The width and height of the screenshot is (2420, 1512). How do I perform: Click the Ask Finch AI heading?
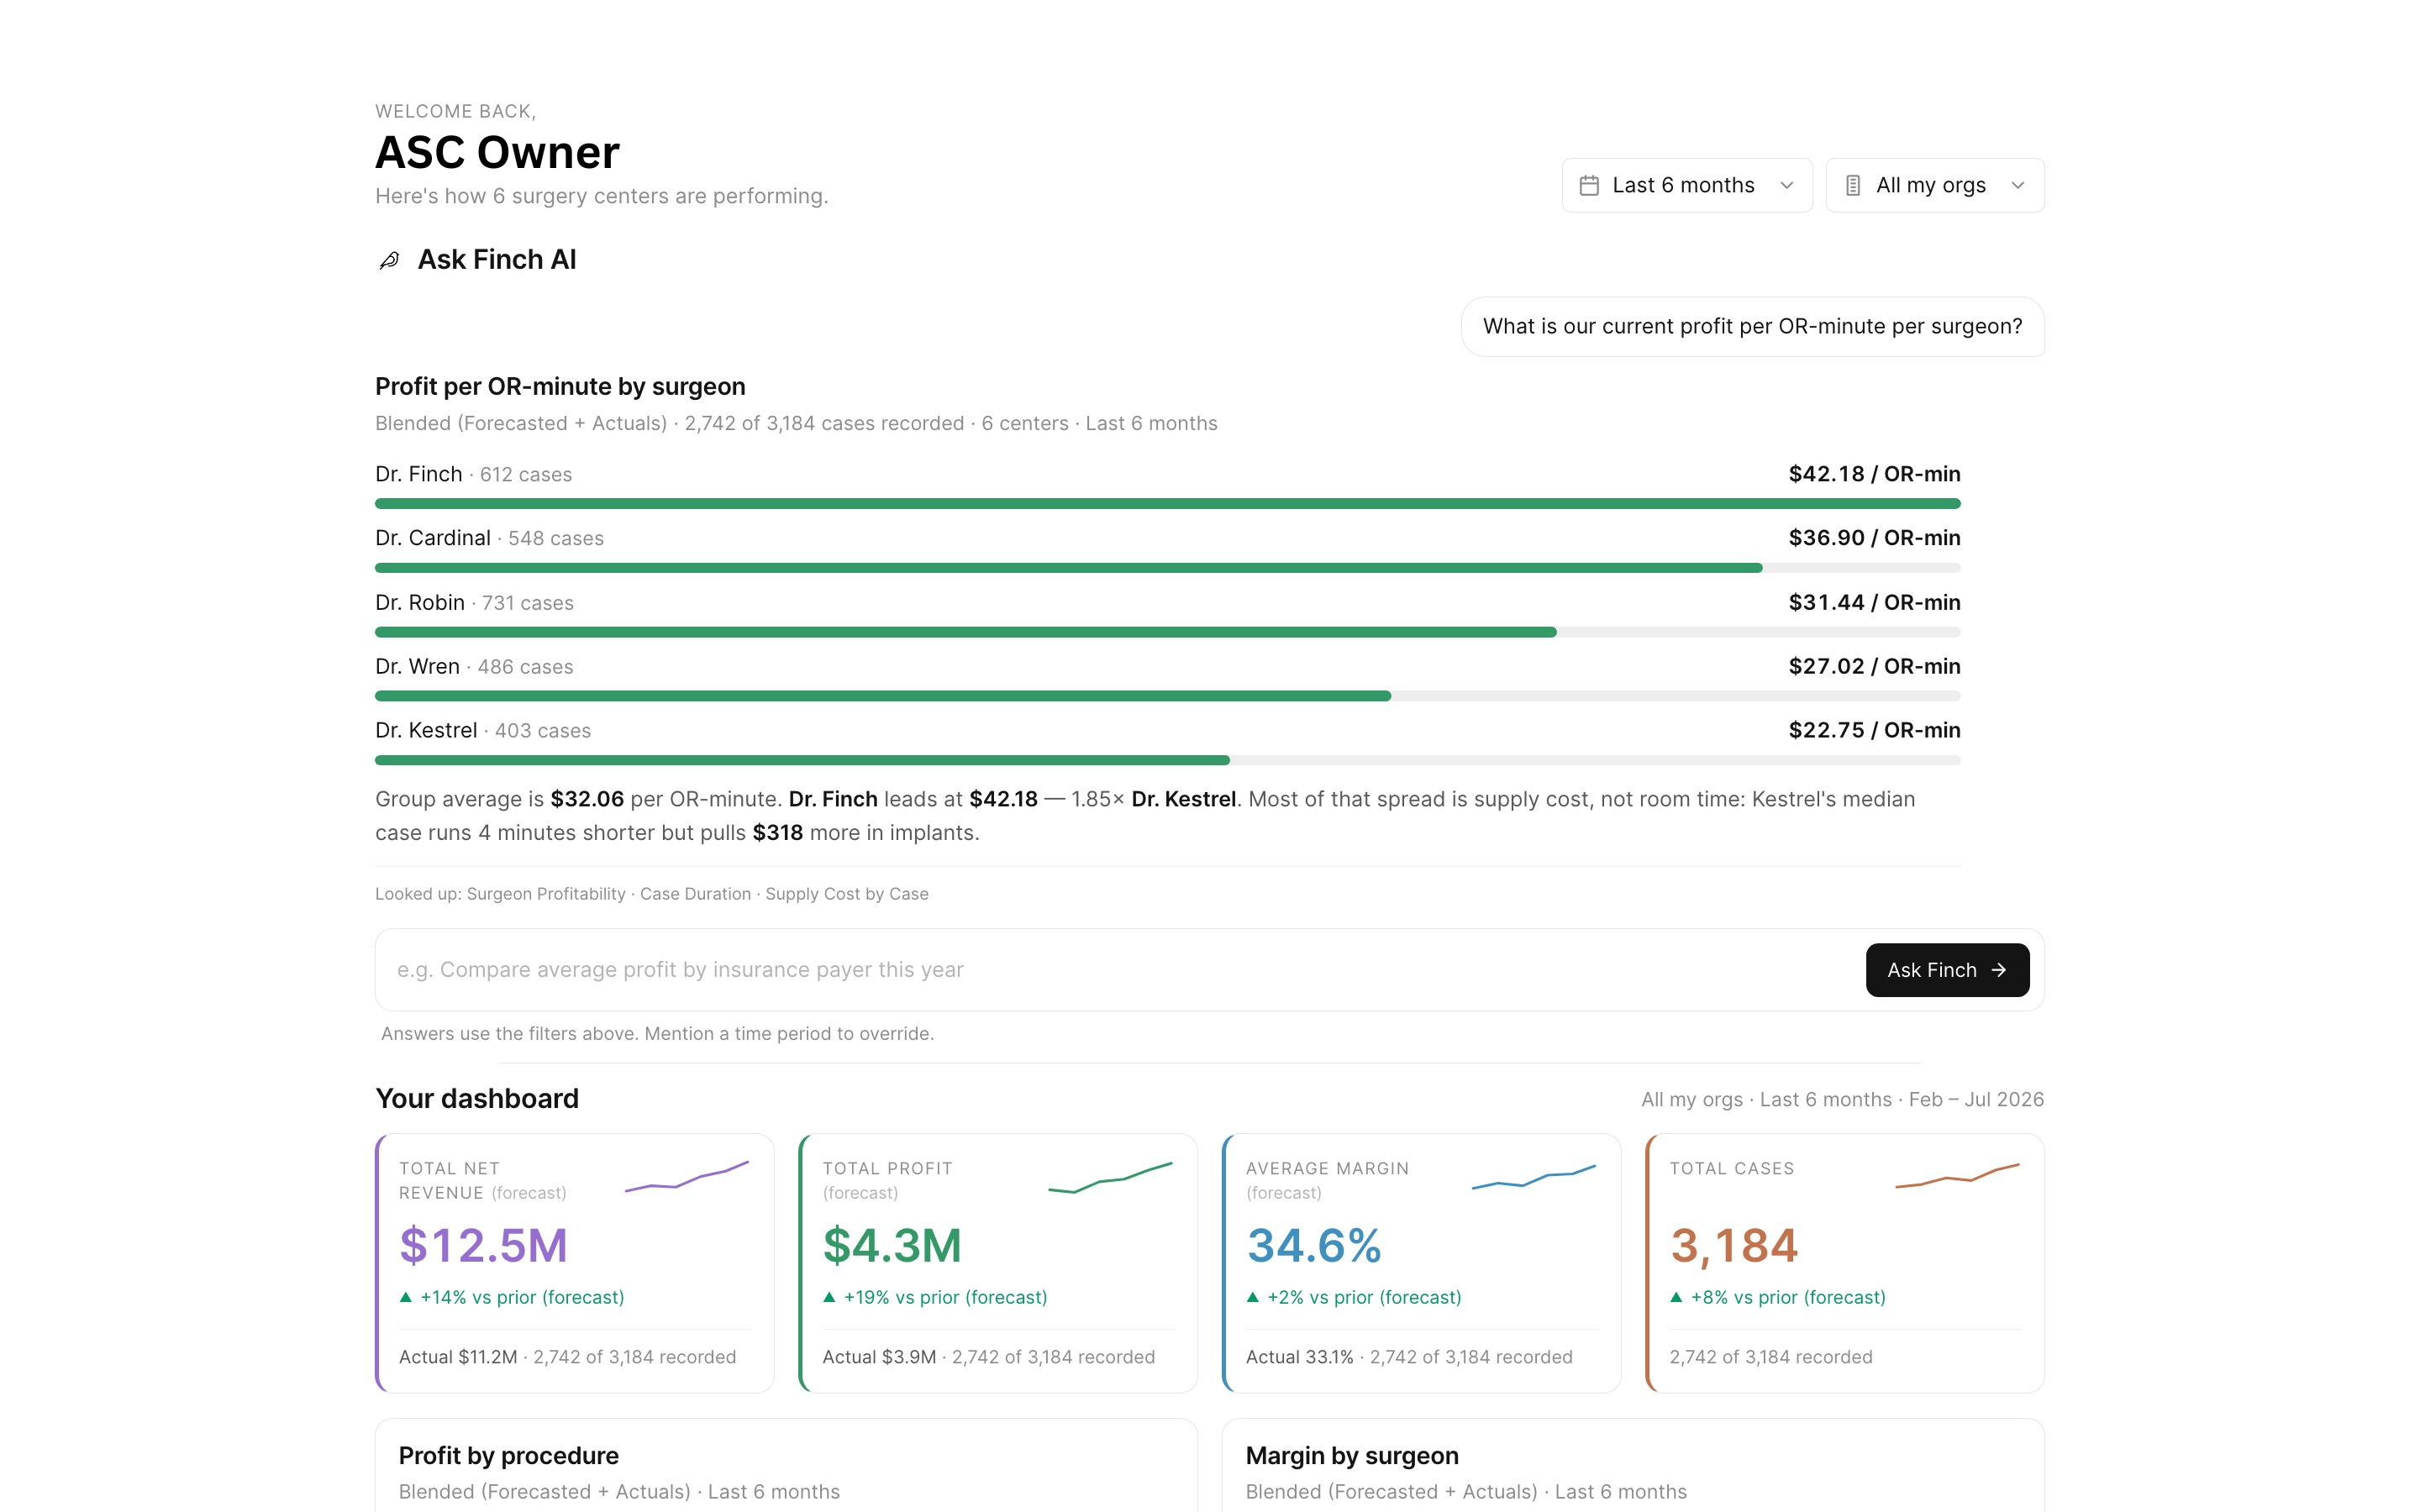tap(496, 260)
